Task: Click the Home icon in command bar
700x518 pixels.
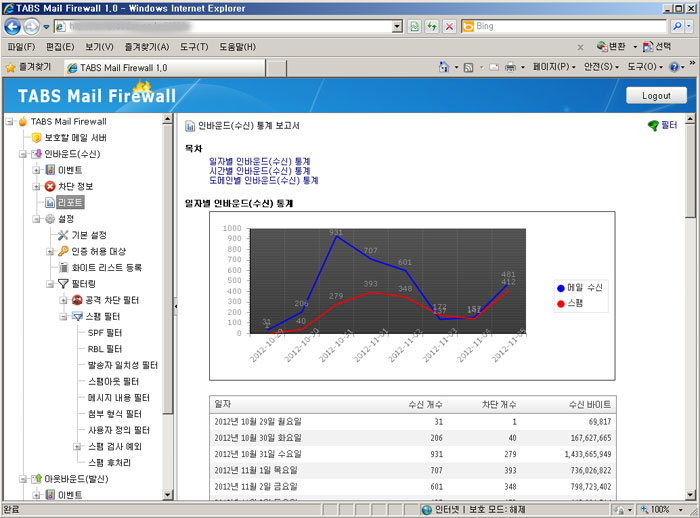Action: 444,67
